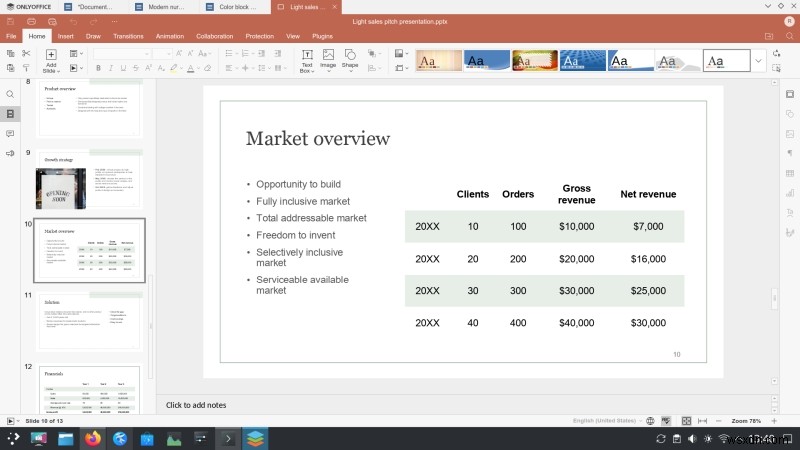The height and width of the screenshot is (450, 800).
Task: Click the Decrease indent icon
Action: [262, 54]
